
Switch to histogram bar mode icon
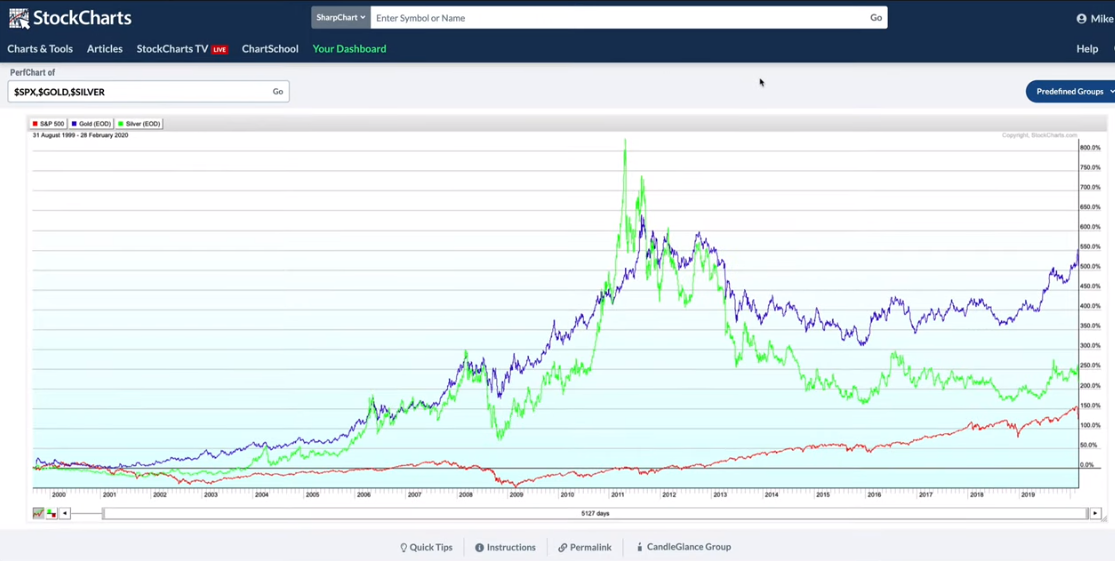point(51,513)
